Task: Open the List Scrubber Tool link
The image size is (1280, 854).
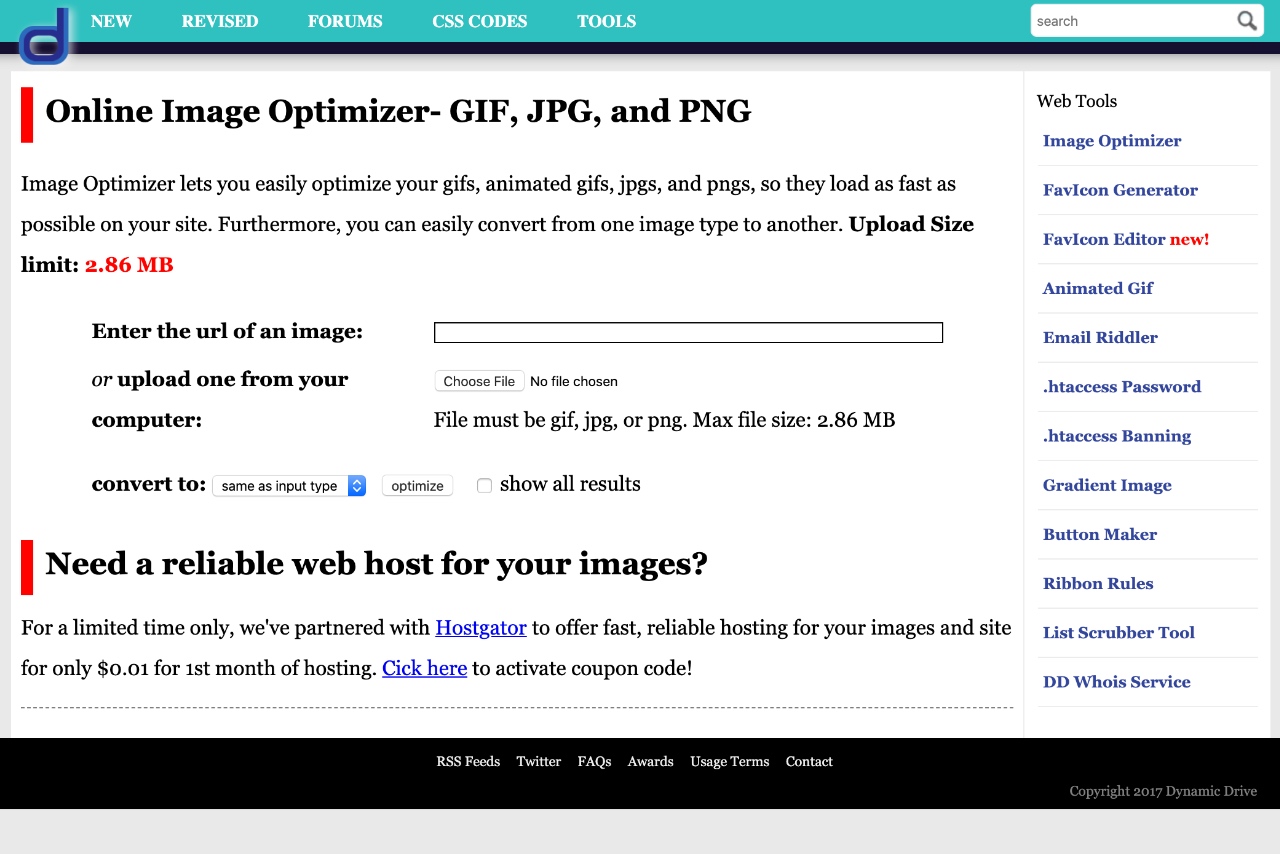Action: pos(1119,632)
